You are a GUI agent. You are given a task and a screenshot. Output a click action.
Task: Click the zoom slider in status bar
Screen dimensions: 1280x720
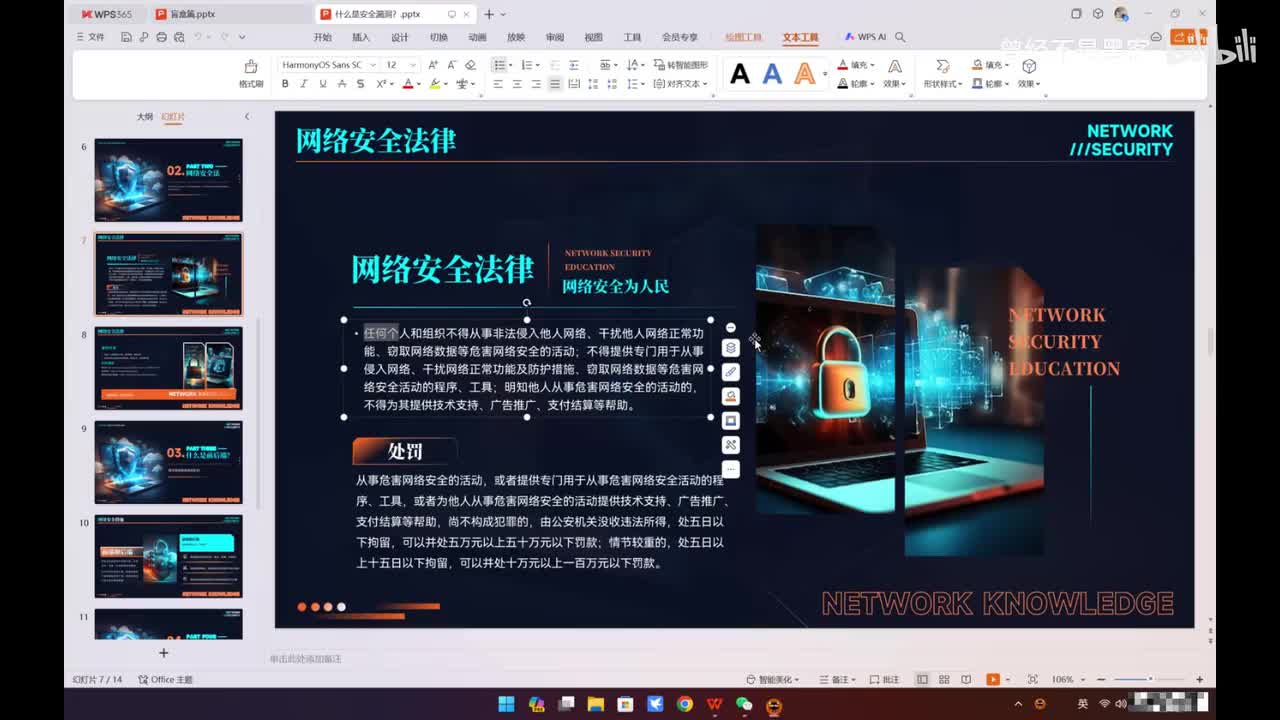point(1149,680)
